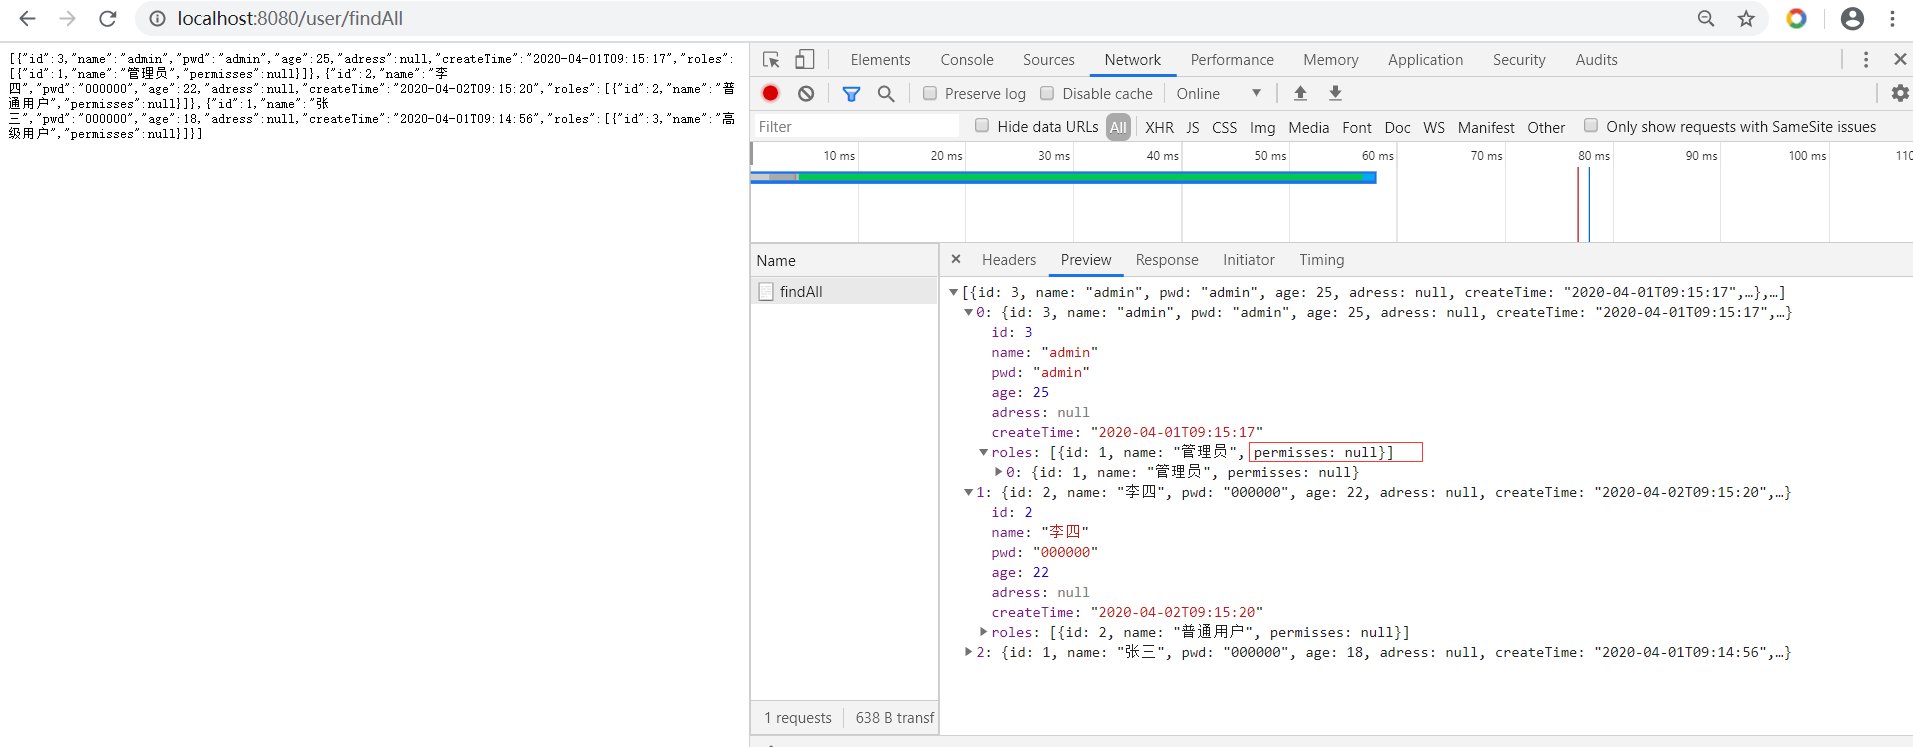Select the All request type filter
1913x747 pixels.
coord(1118,127)
